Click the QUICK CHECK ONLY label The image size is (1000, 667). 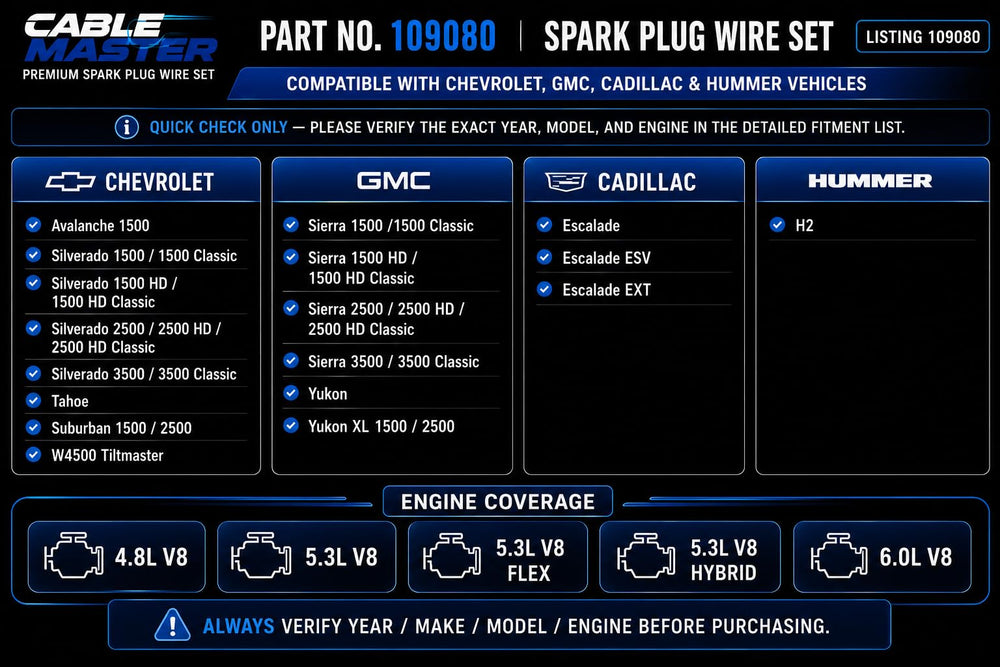click(218, 128)
